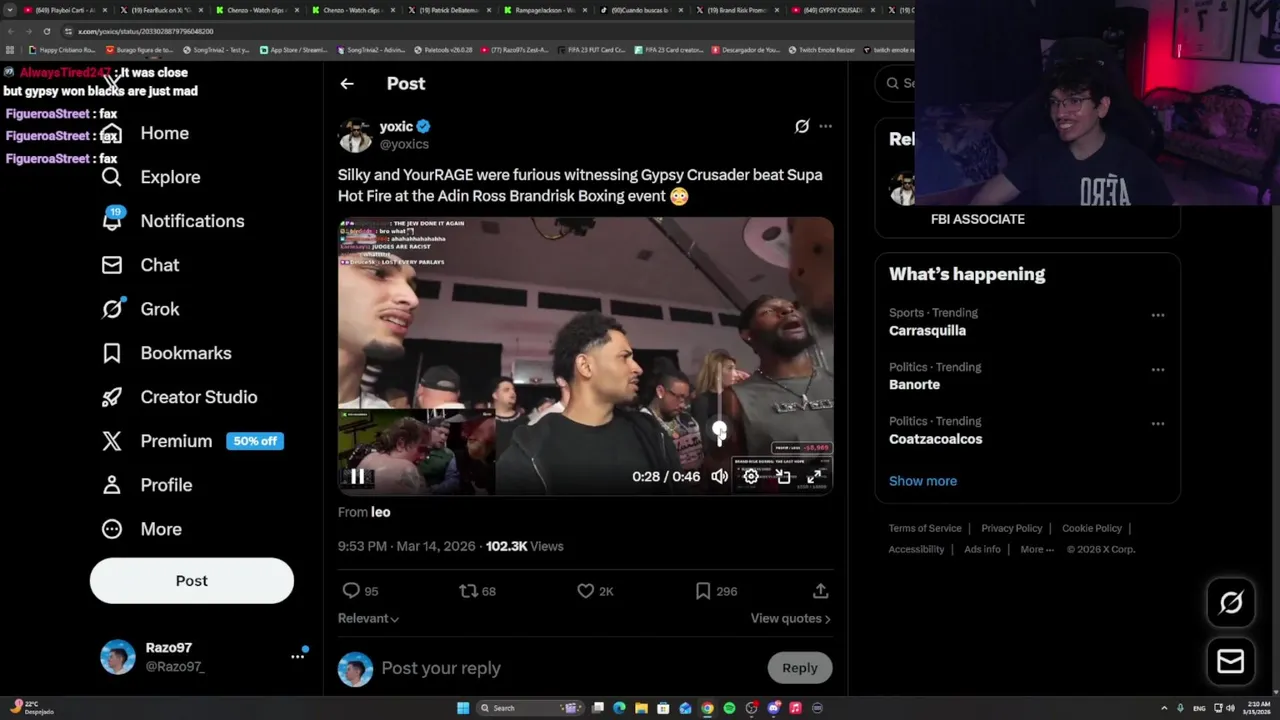Open the Razo97 account switcher dots

coord(297,656)
